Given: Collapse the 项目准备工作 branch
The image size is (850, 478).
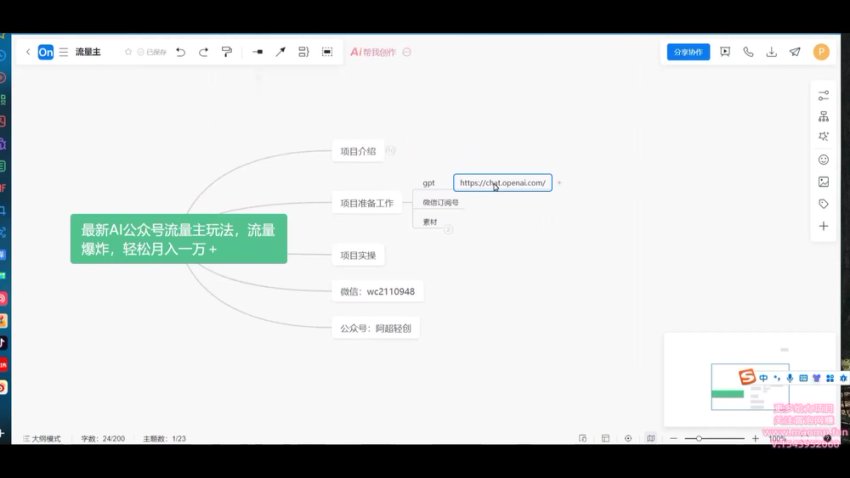Looking at the screenshot, I should [x=403, y=203].
